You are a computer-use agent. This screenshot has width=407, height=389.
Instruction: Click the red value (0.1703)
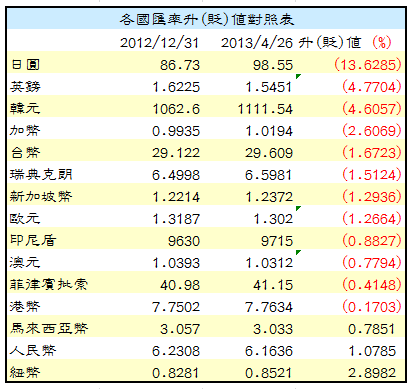(372, 307)
